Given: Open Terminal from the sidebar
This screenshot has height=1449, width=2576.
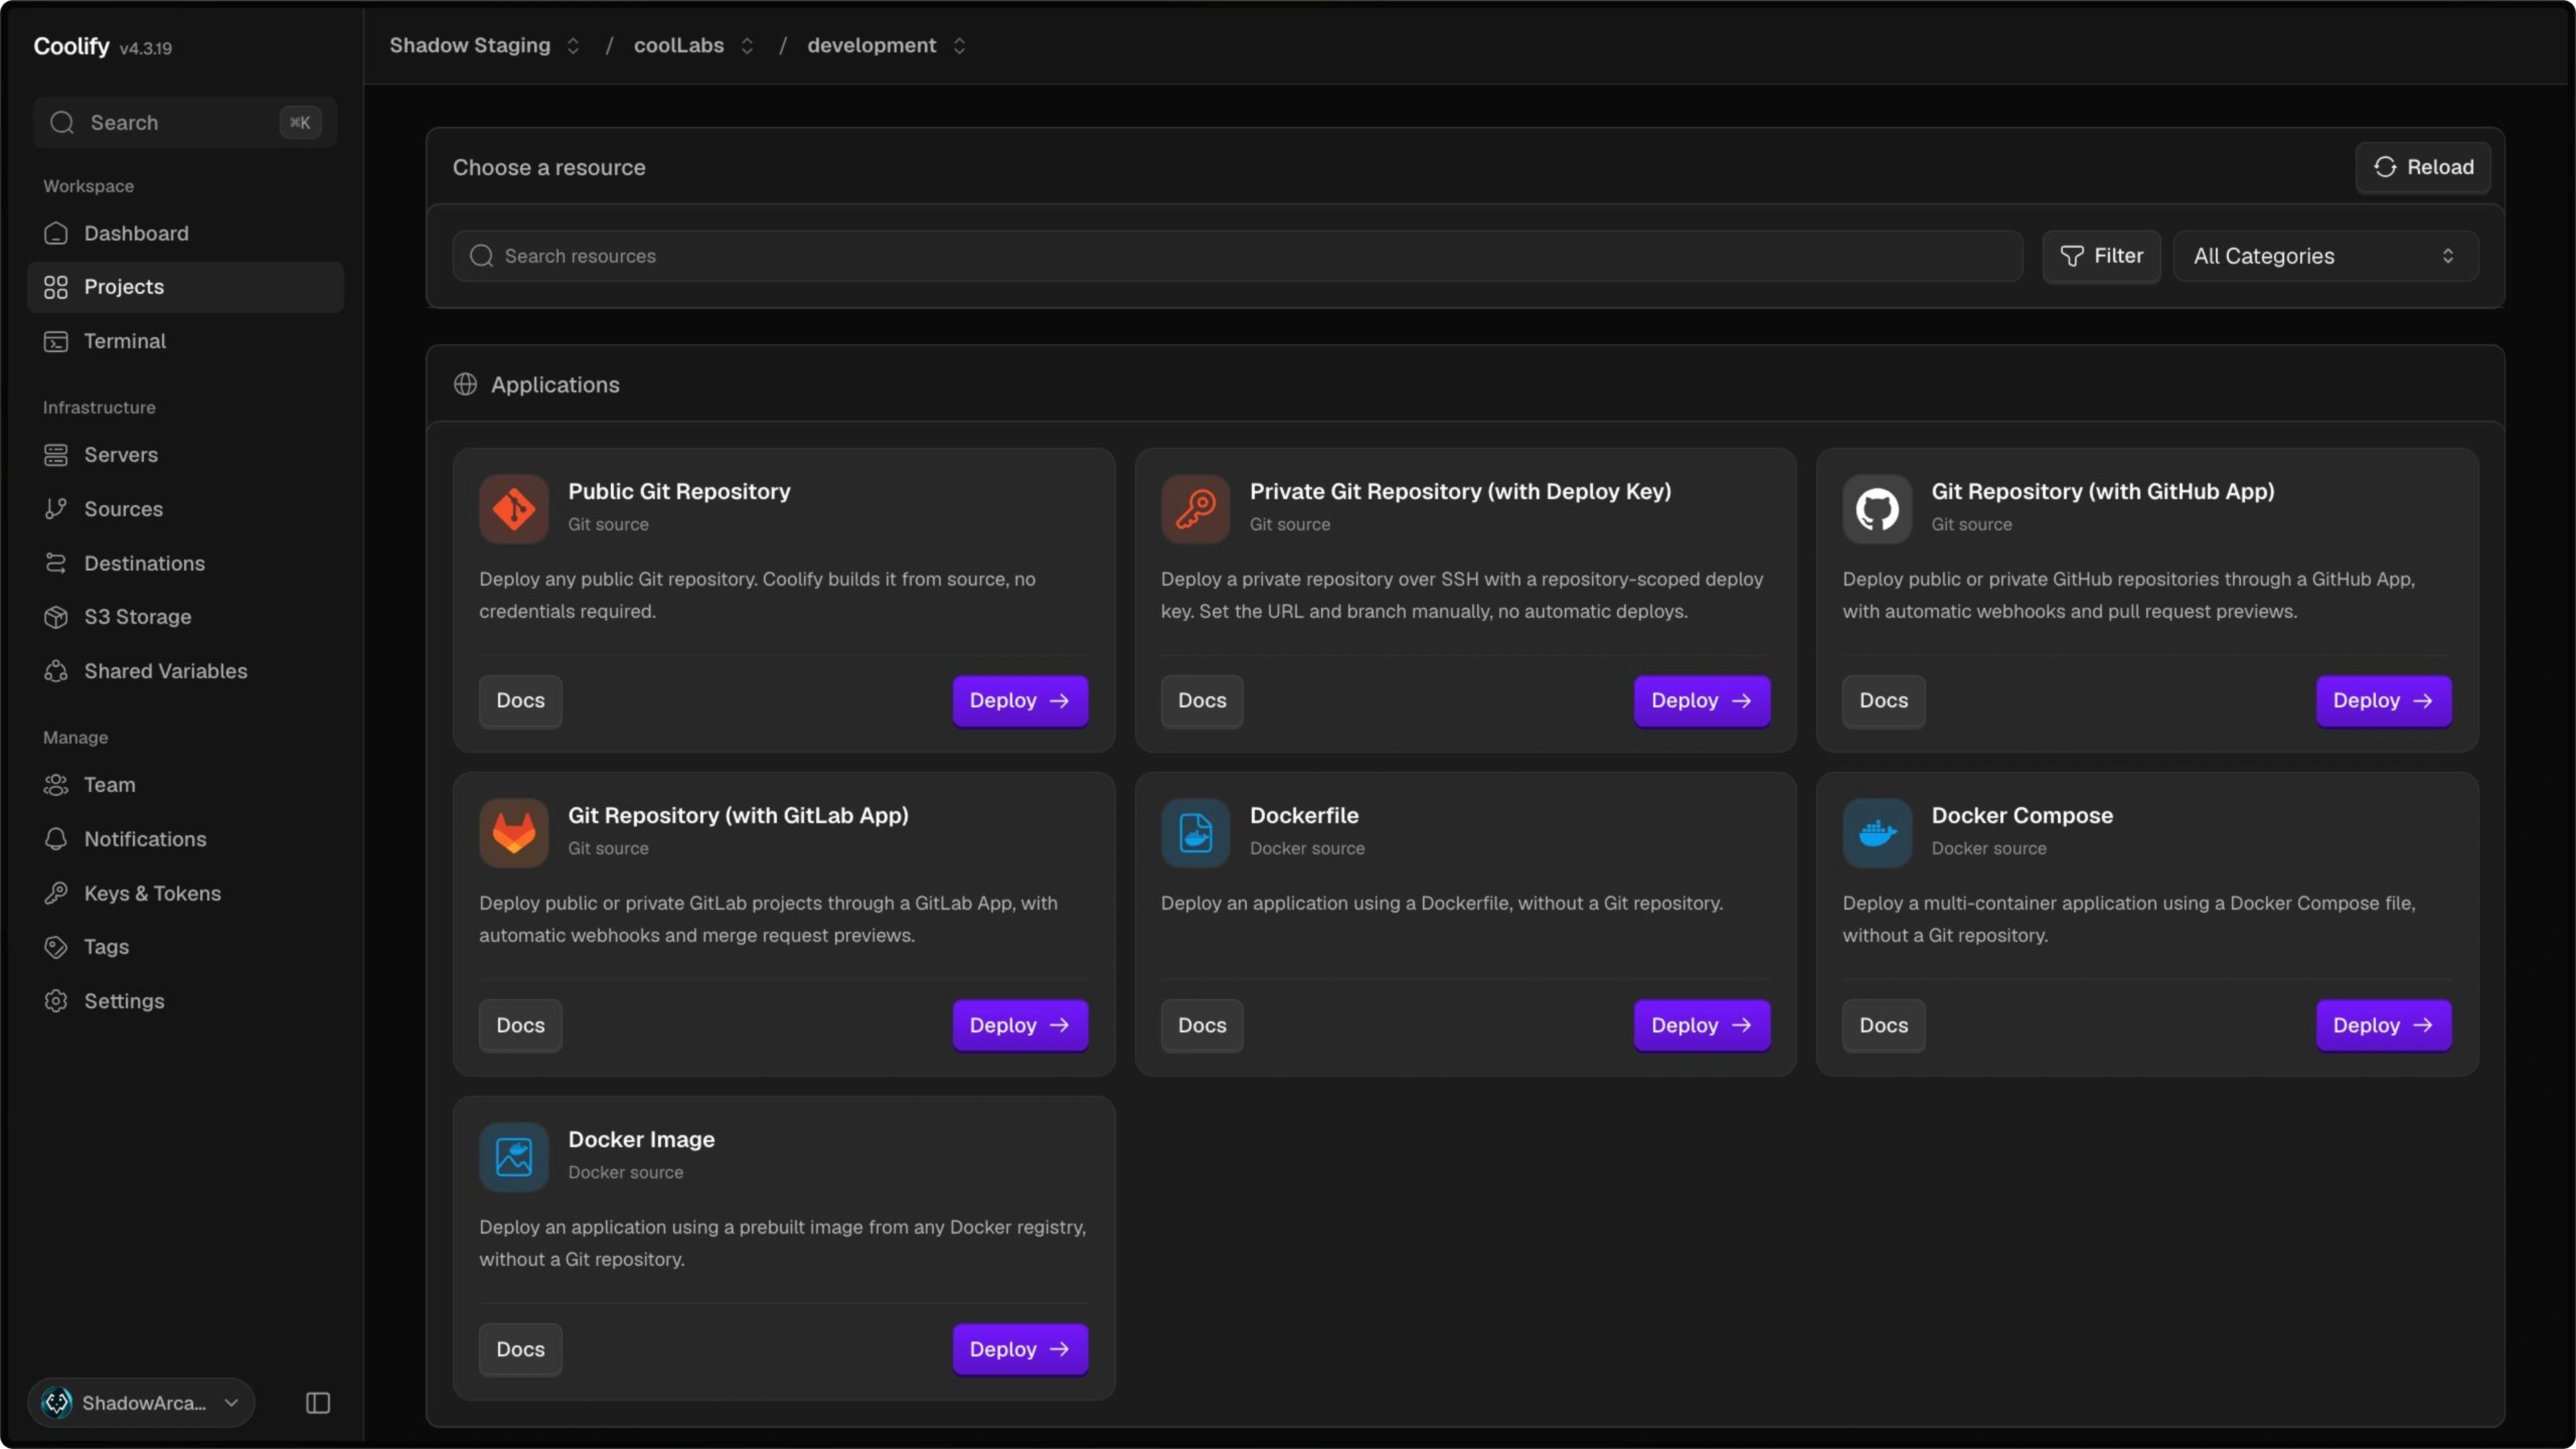Looking at the screenshot, I should point(186,341).
